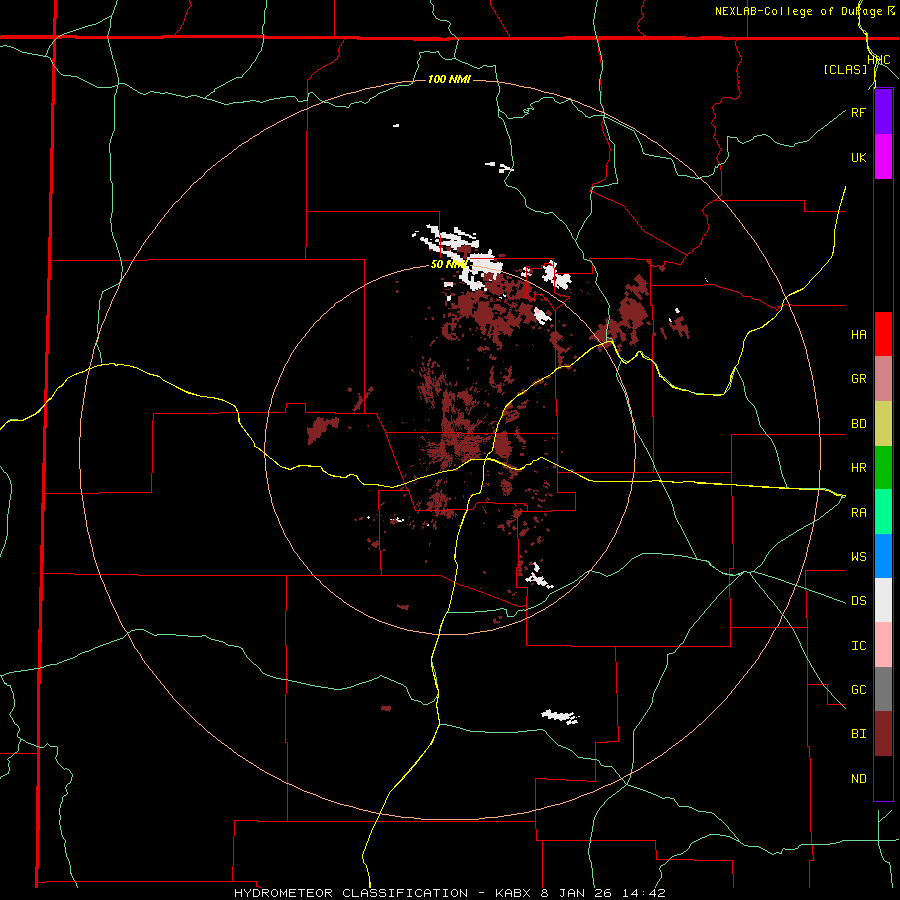
Task: Click the 'WS' legend label text
Action: point(858,557)
